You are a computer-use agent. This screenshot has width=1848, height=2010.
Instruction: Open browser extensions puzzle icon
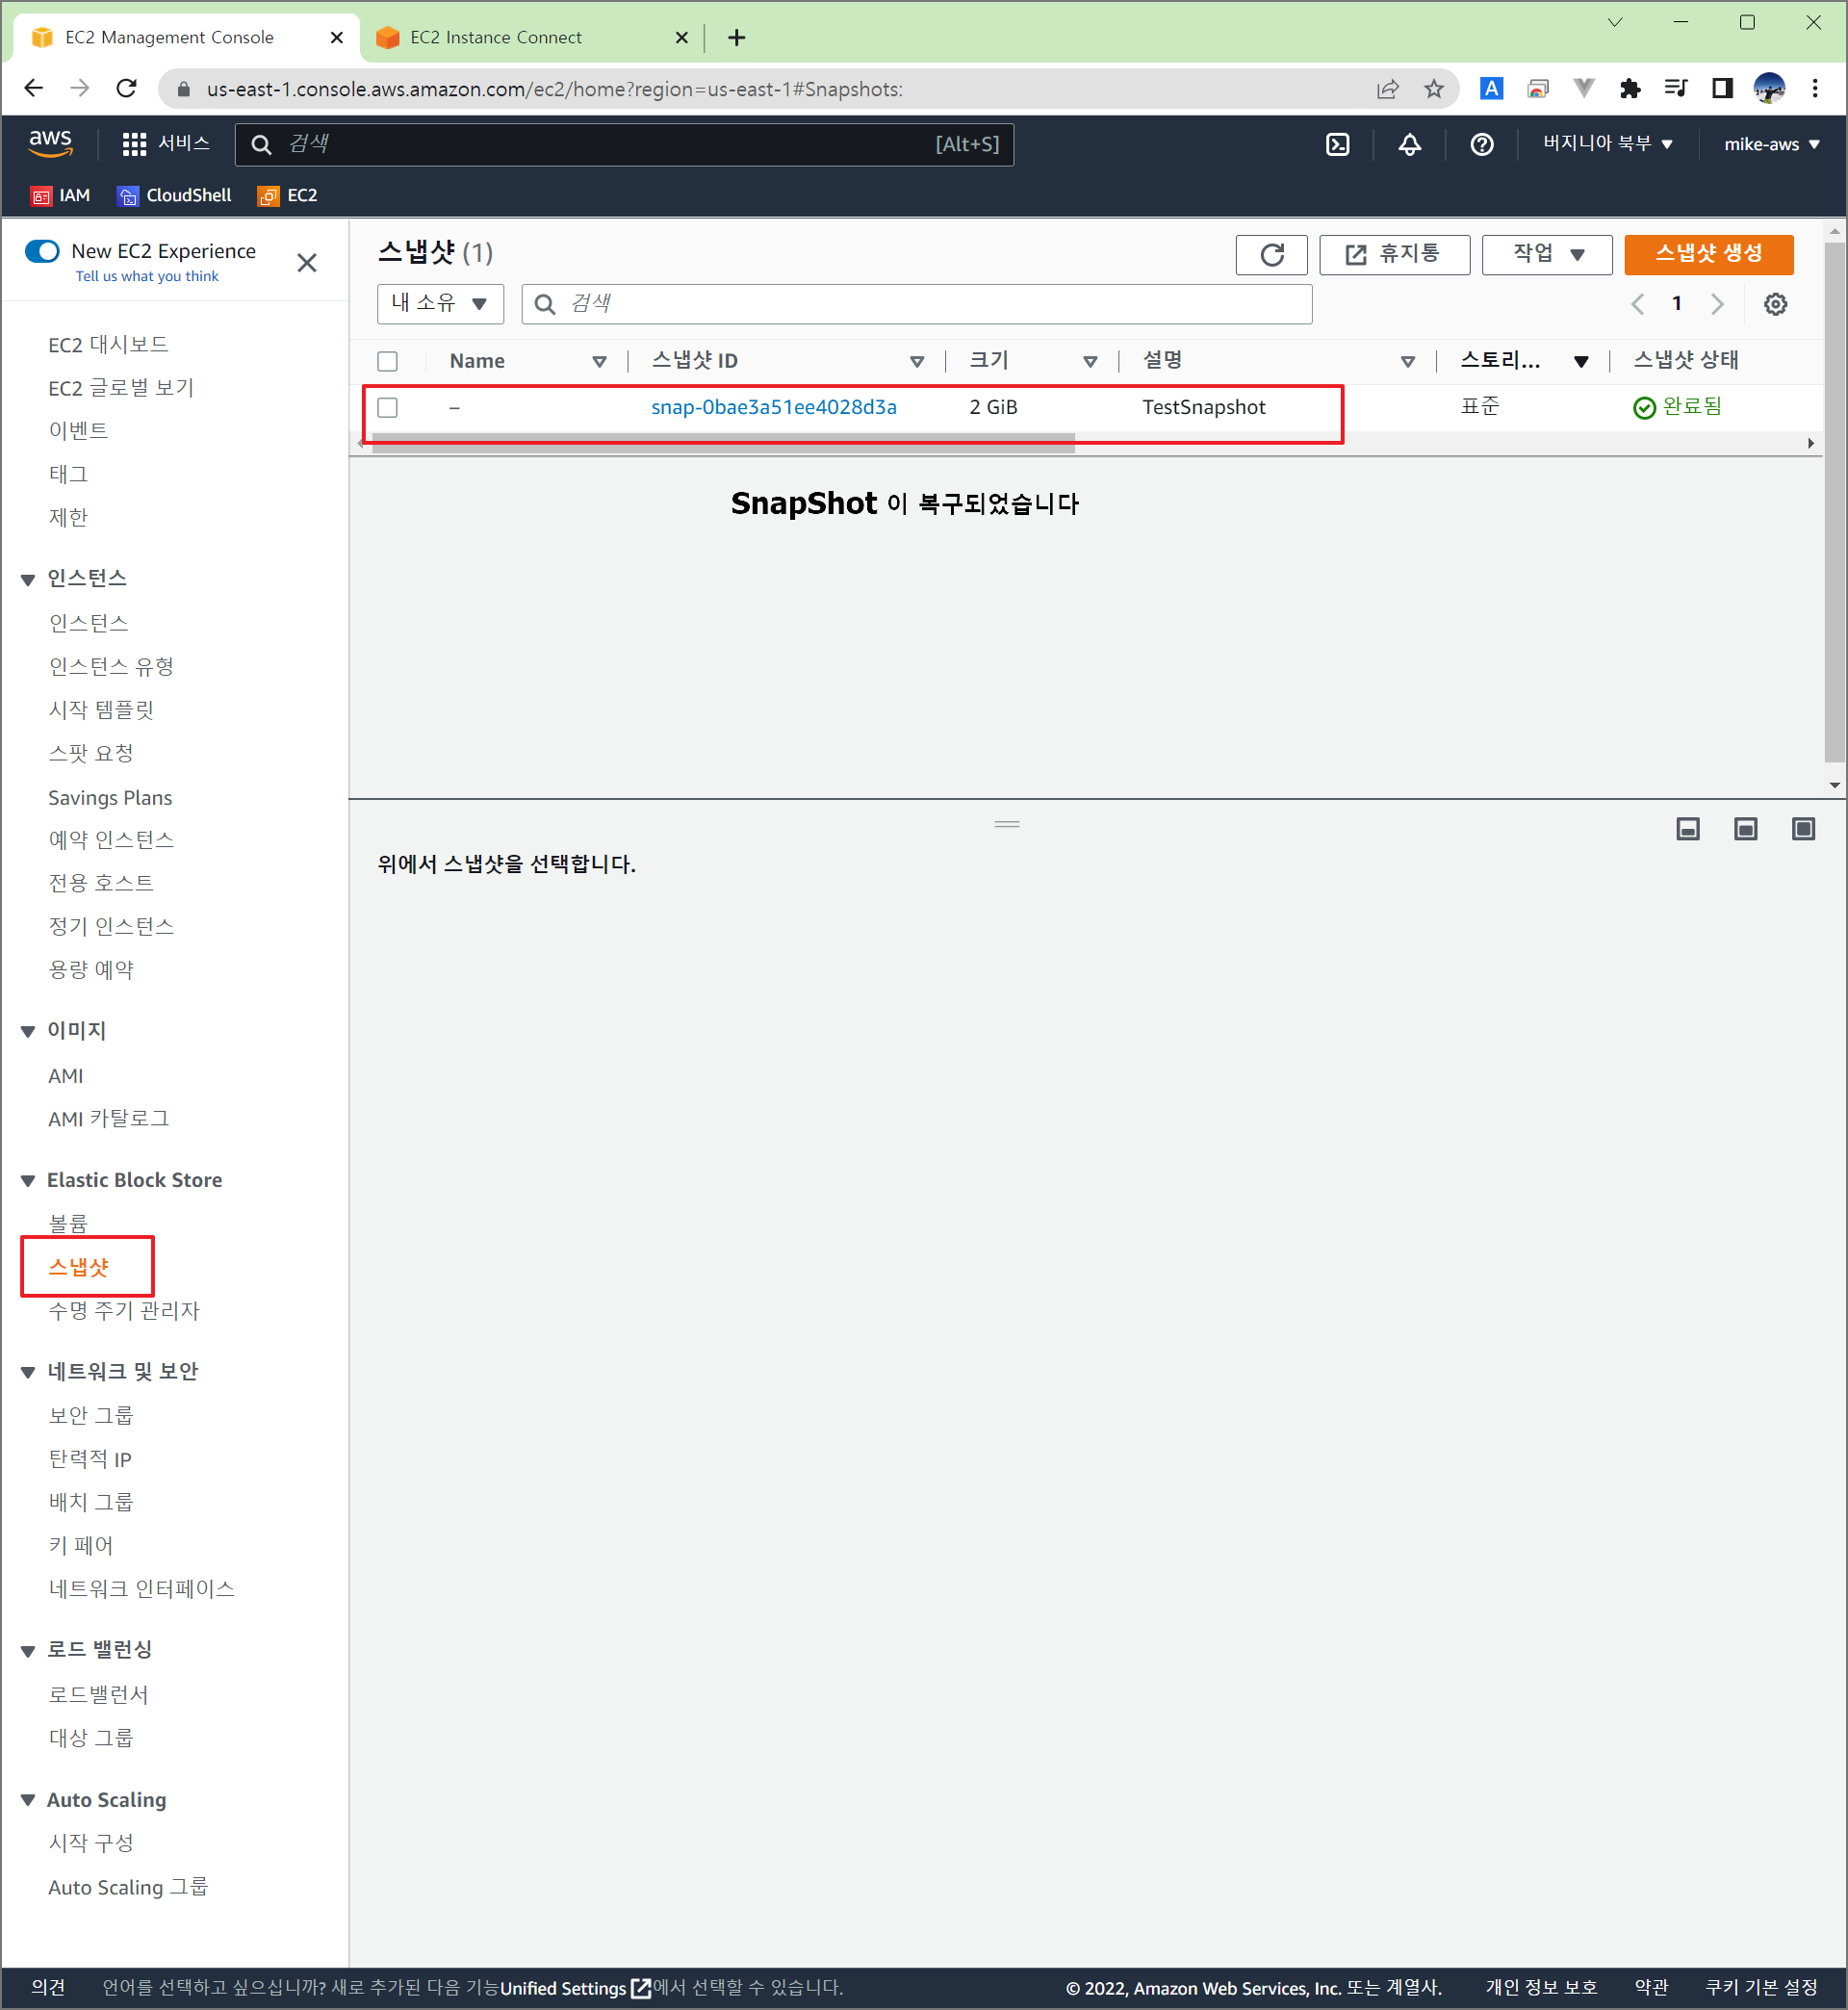pos(1630,88)
